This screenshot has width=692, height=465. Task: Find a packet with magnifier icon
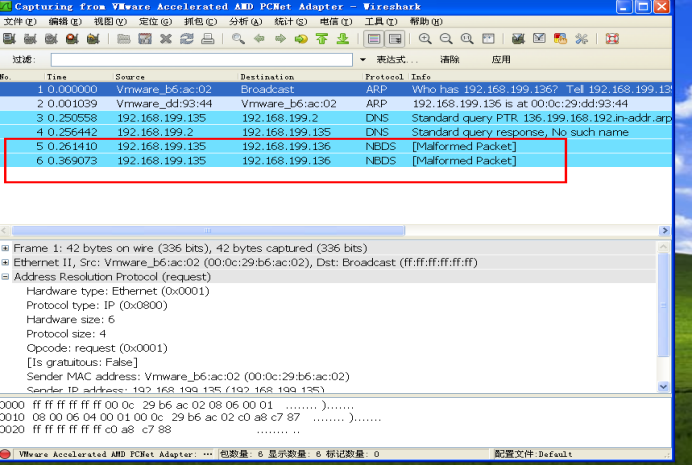click(238, 39)
